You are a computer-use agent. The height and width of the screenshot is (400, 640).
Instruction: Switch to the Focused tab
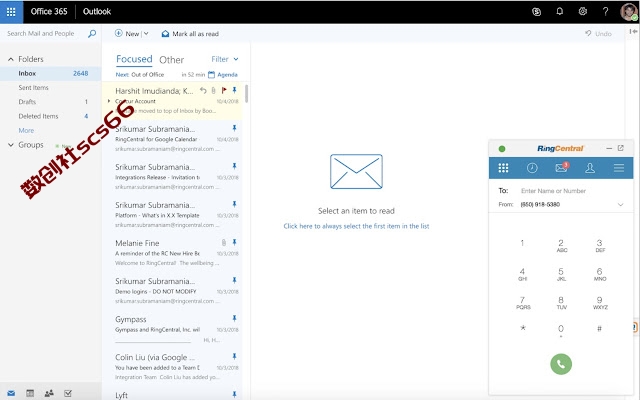134,59
